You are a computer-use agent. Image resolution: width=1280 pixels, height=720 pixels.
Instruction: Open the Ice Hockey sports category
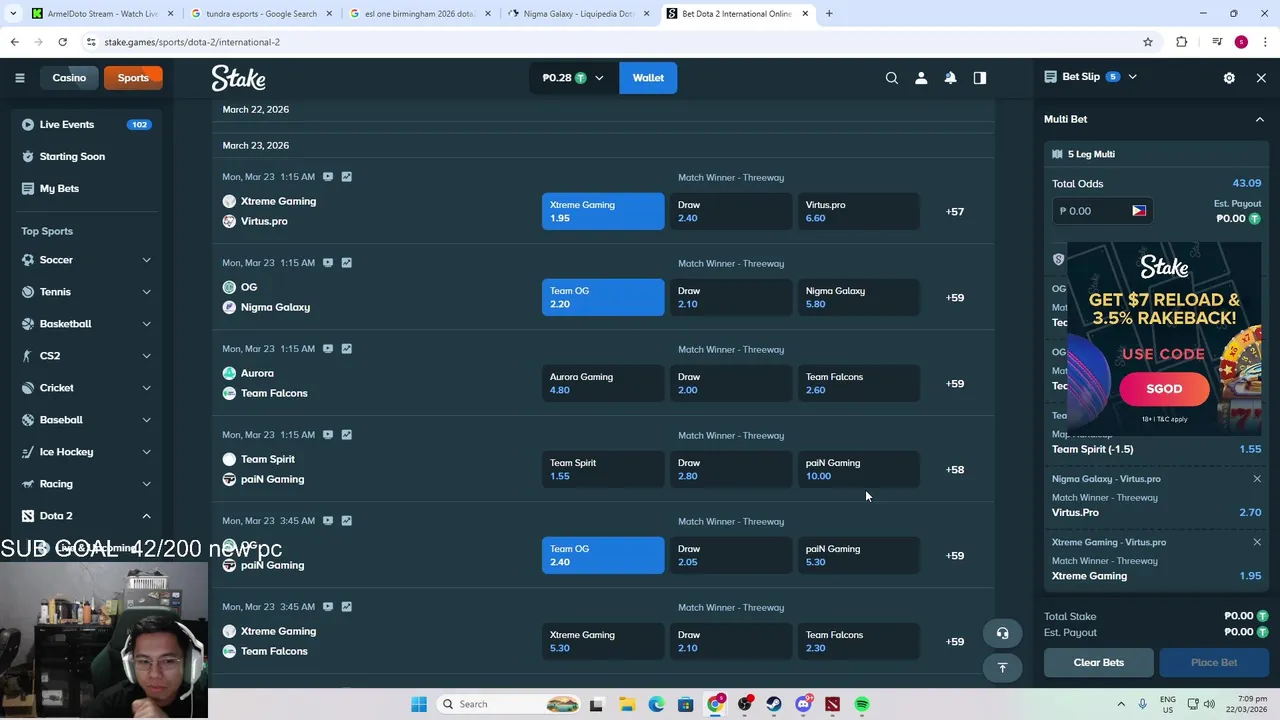point(86,452)
